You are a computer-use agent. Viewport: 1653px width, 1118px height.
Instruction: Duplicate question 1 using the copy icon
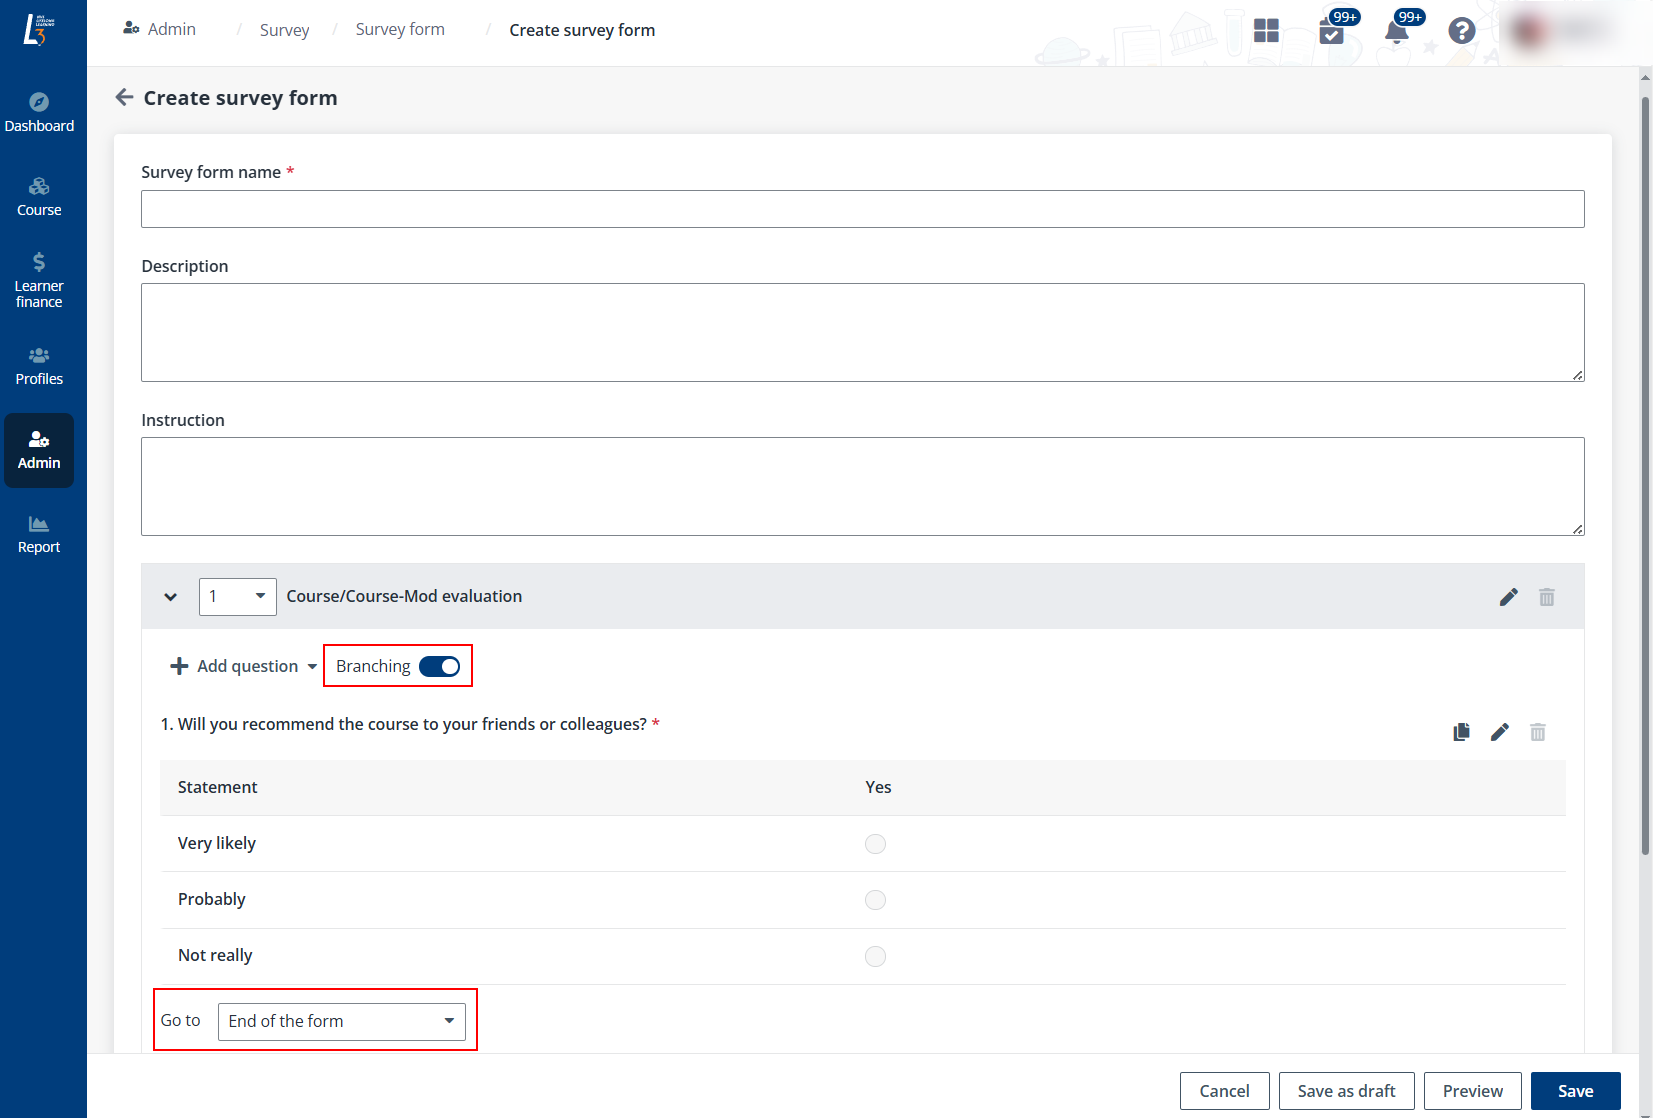click(x=1461, y=732)
